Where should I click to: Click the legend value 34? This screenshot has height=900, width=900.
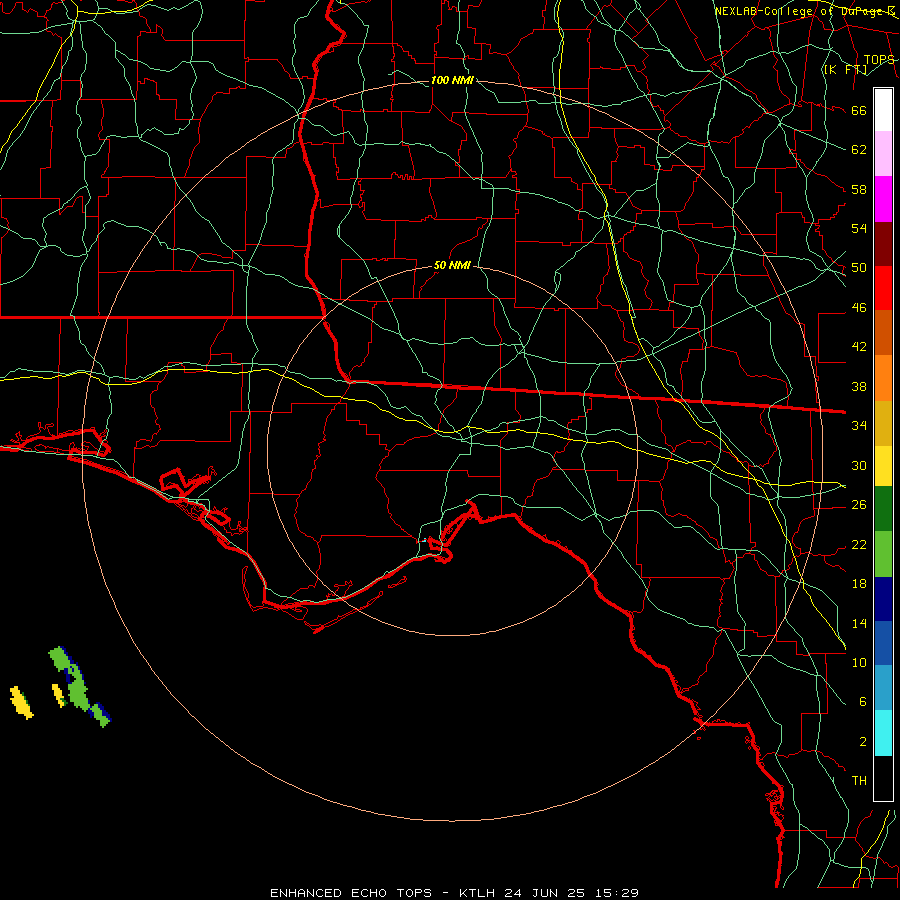[x=859, y=426]
